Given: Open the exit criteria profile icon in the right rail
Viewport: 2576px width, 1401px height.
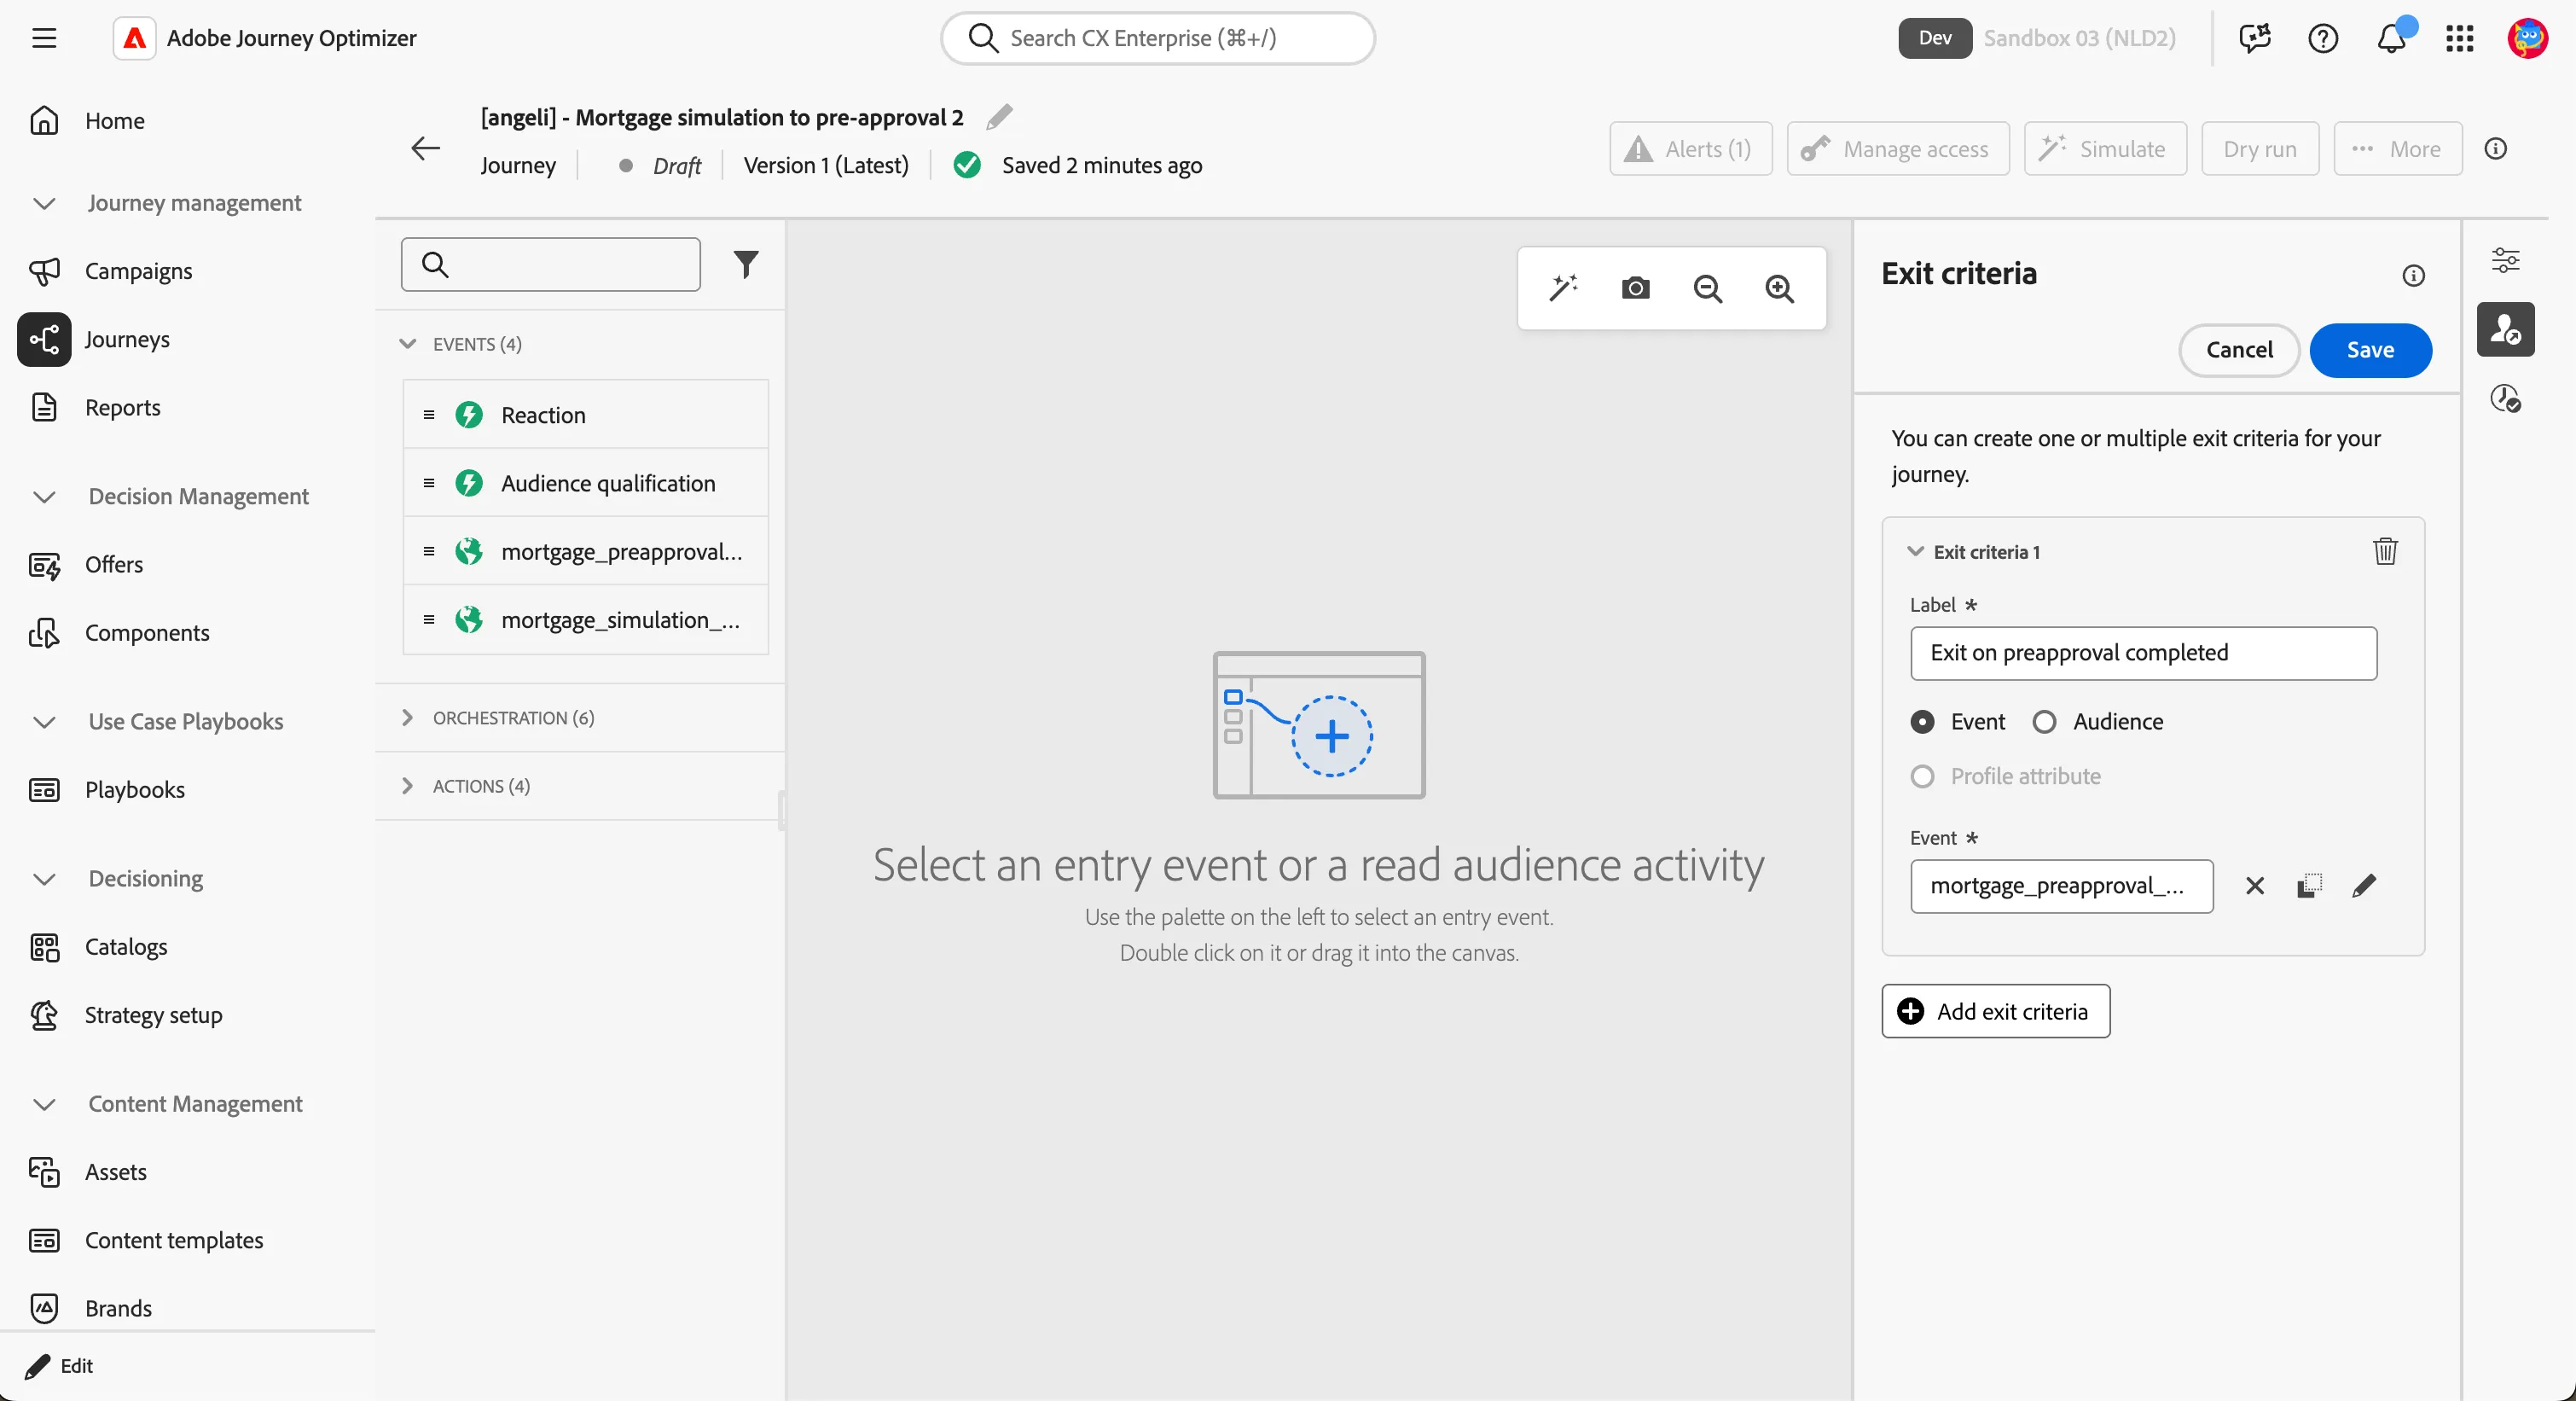Looking at the screenshot, I should [x=2505, y=329].
